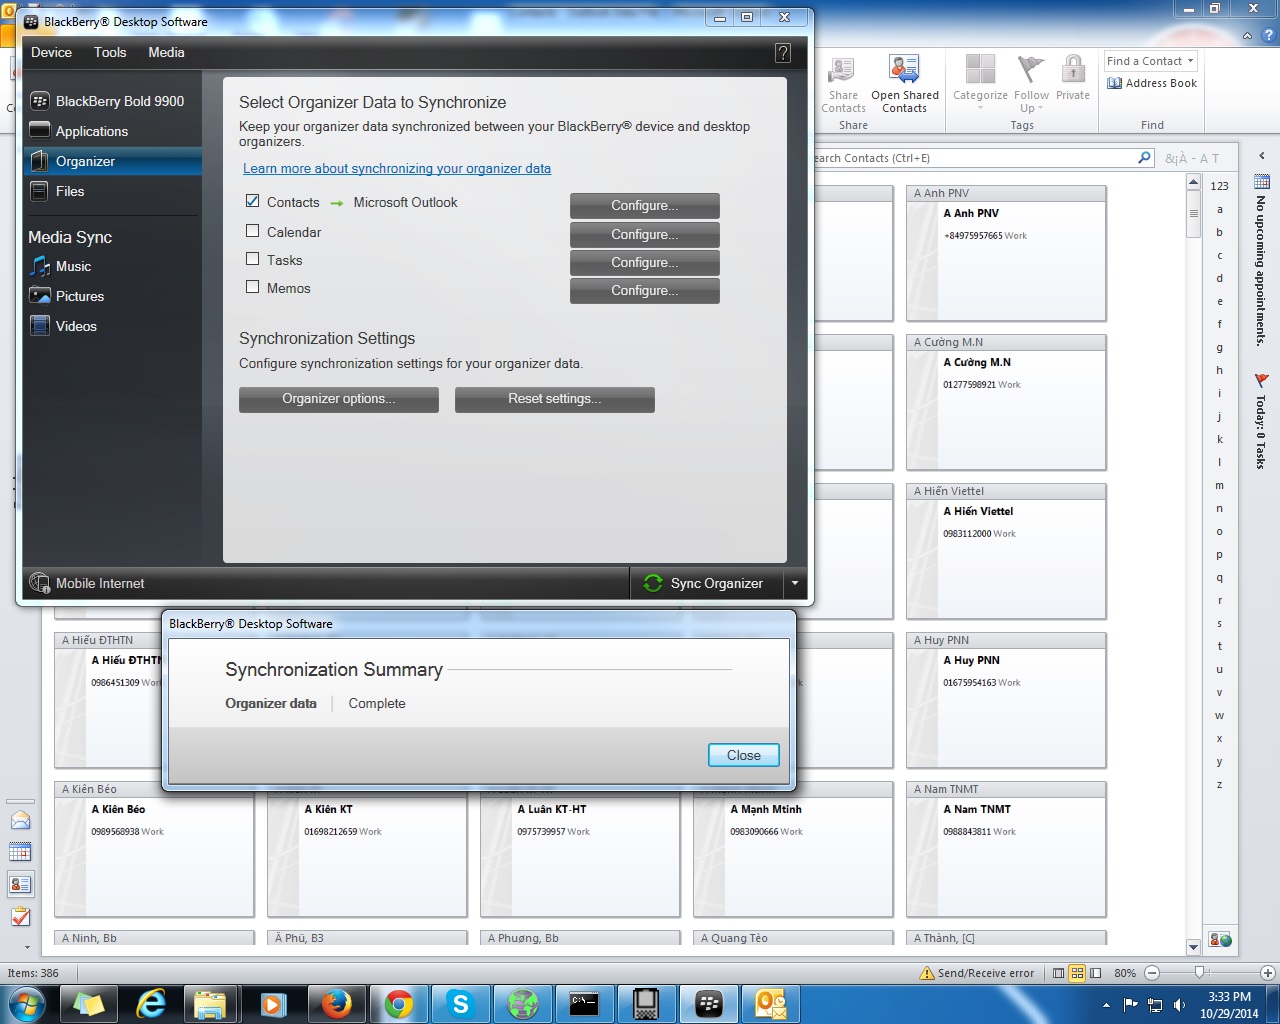The width and height of the screenshot is (1280, 1024).
Task: Open BlackBerry app in taskbar
Action: pos(708,1003)
